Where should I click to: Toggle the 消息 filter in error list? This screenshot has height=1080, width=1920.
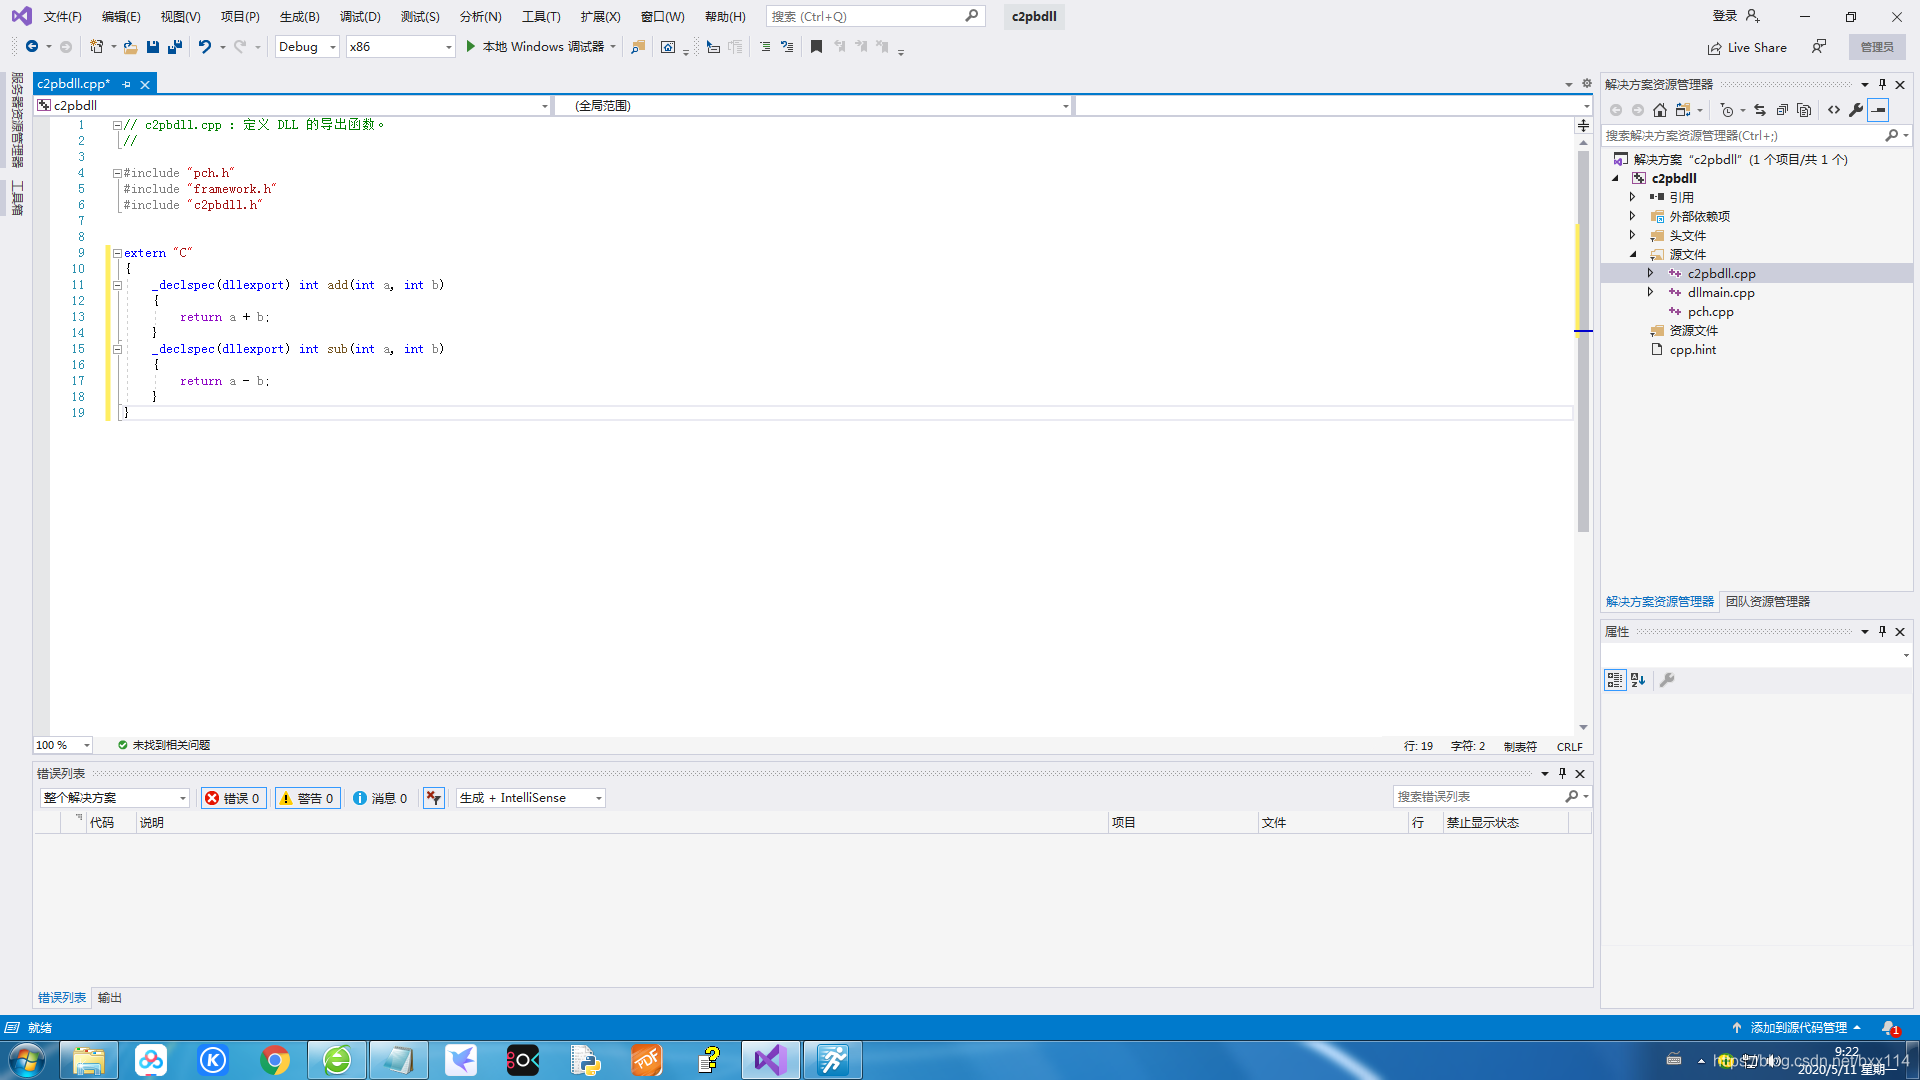pyautogui.click(x=380, y=798)
